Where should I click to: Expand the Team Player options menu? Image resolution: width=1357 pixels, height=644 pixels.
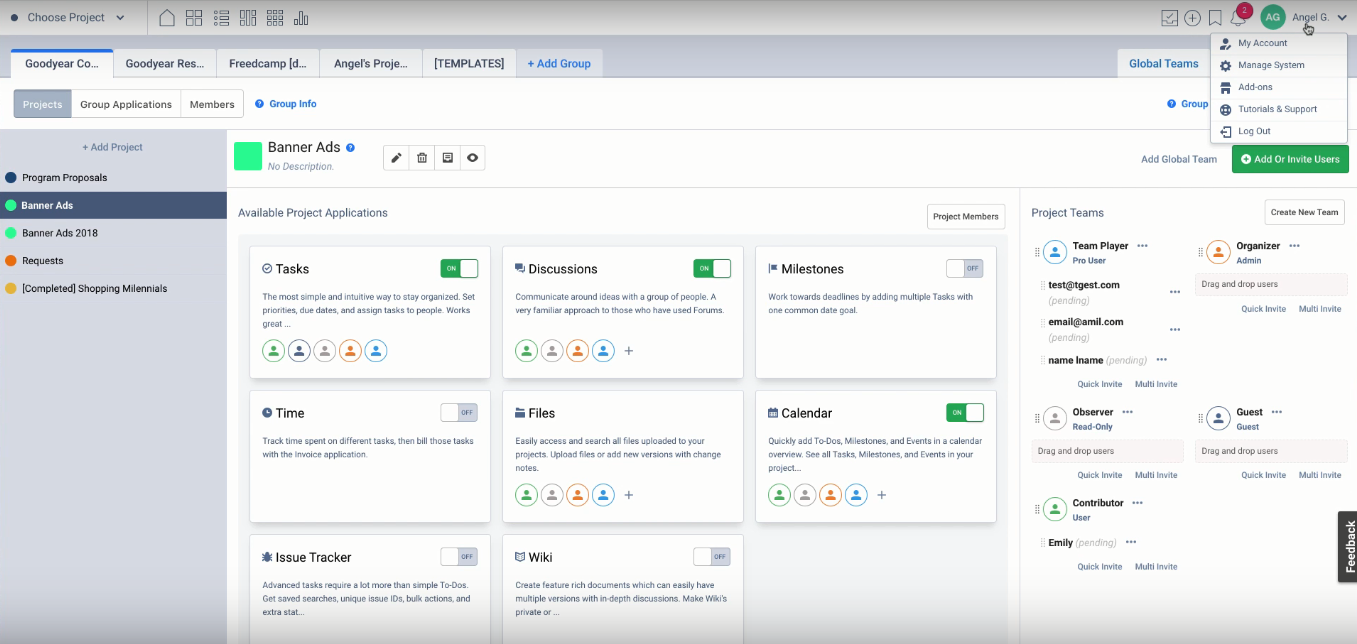[x=1142, y=246]
